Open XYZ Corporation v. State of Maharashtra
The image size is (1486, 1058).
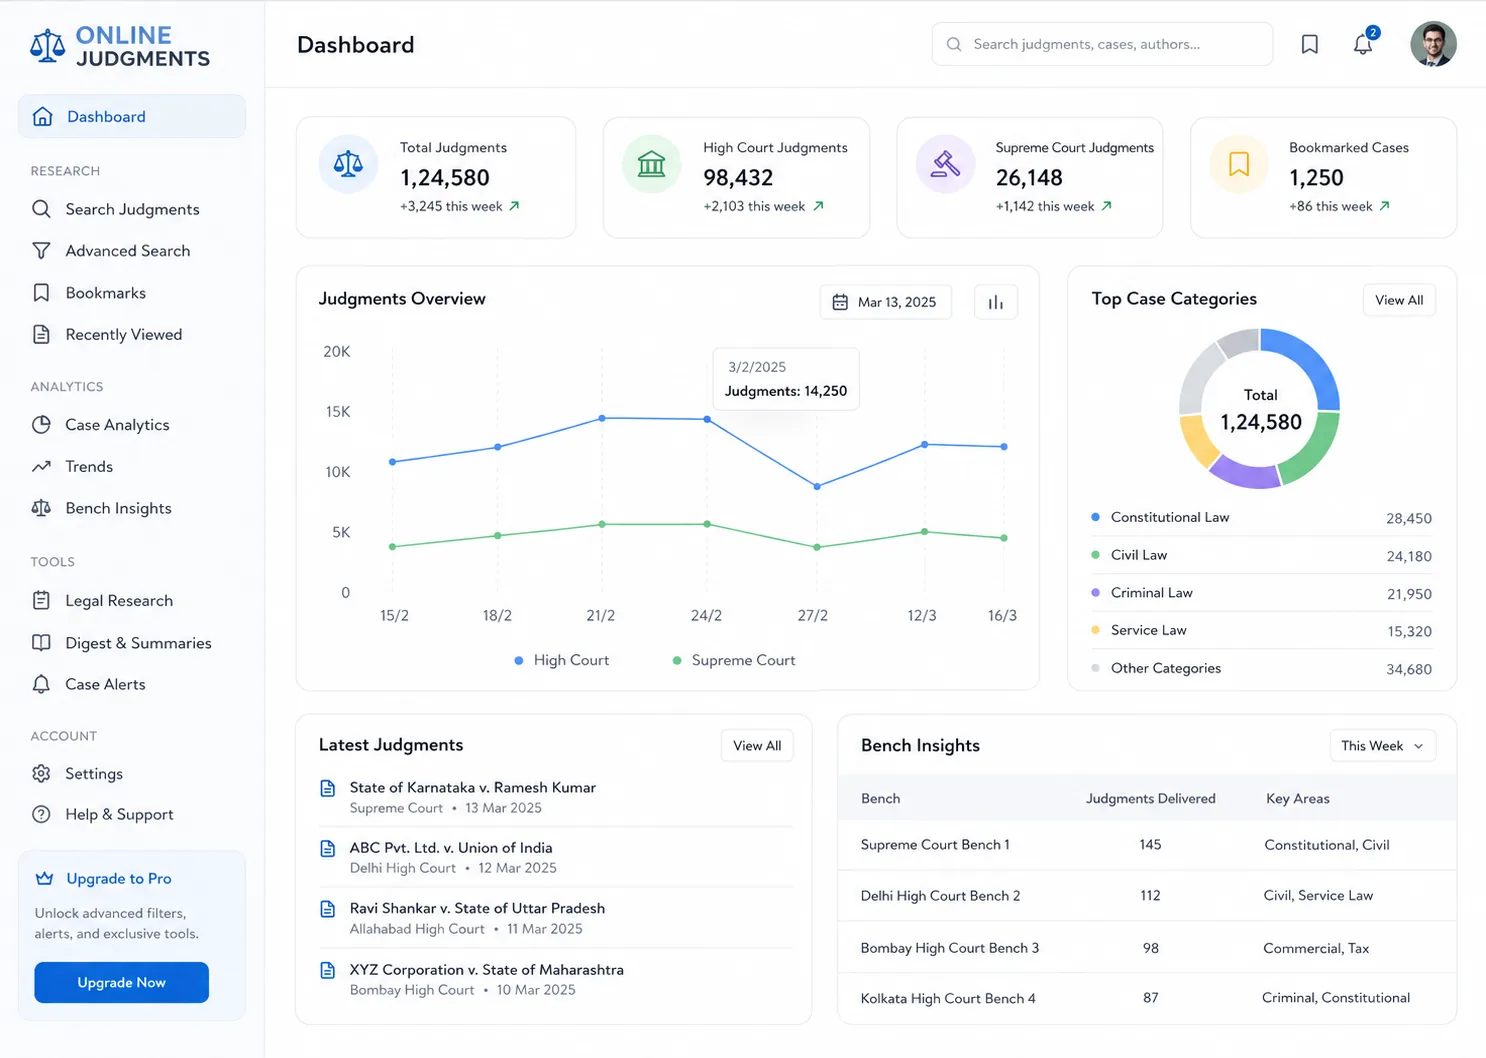pos(486,970)
